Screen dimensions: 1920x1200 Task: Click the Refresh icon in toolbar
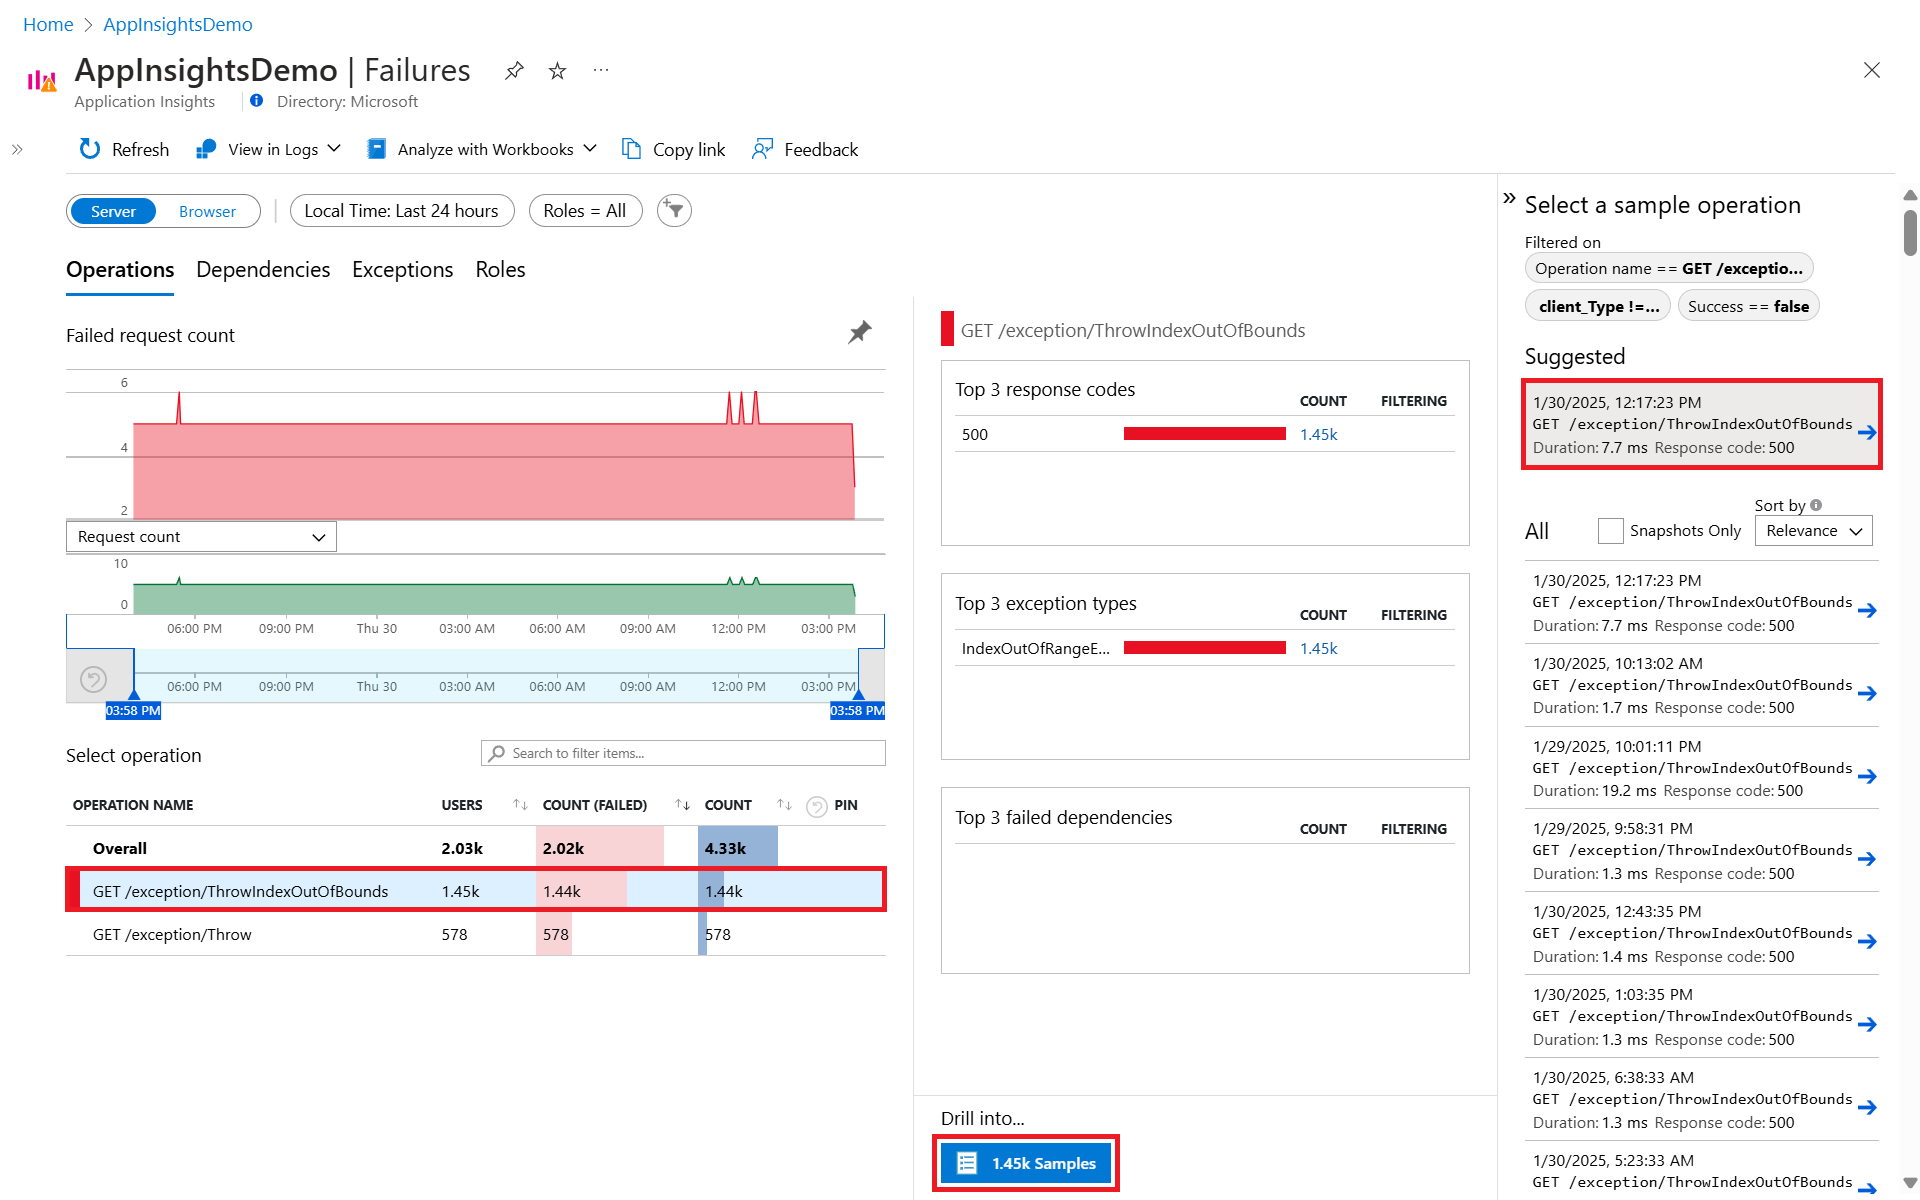pyautogui.click(x=90, y=149)
